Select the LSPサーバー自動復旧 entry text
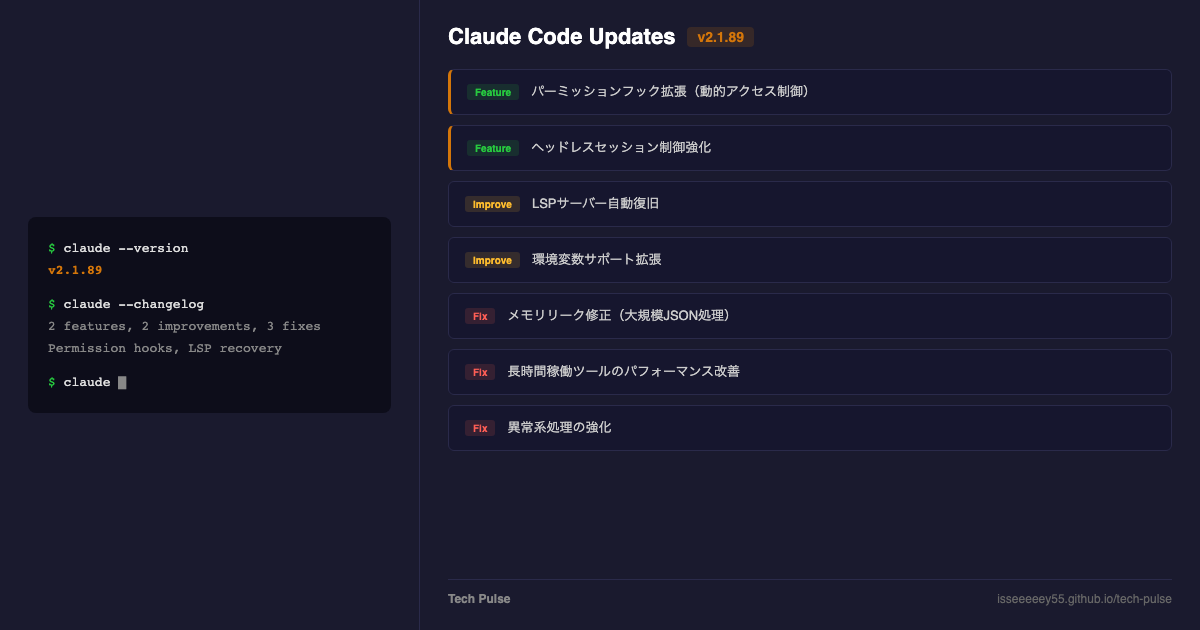This screenshot has height=630, width=1200. click(595, 204)
